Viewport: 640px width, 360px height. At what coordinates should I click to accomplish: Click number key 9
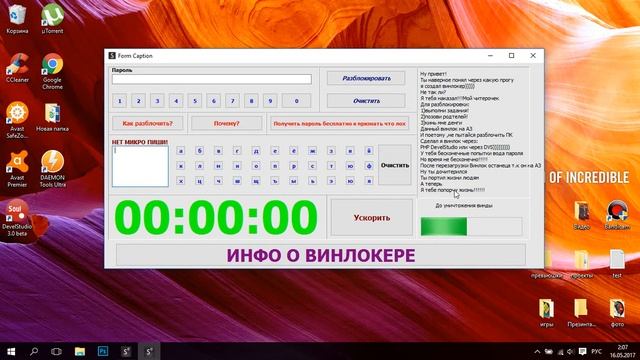[x=270, y=101]
